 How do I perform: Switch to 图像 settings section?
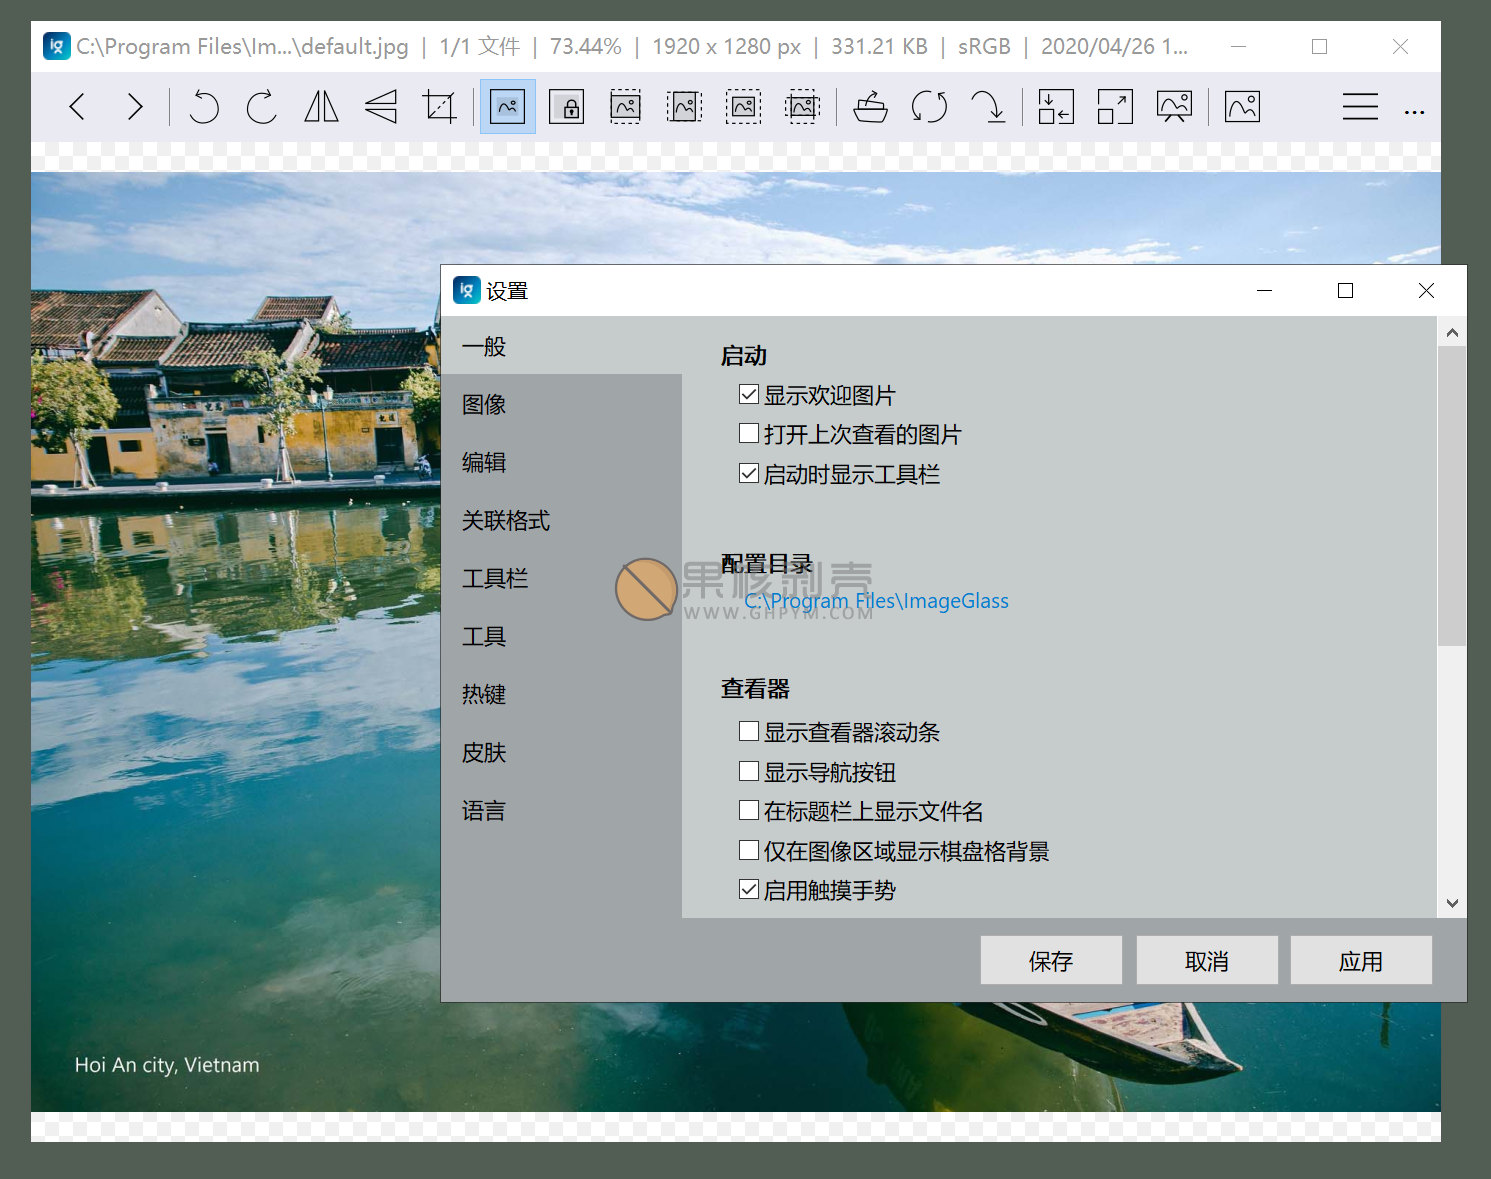tap(484, 404)
